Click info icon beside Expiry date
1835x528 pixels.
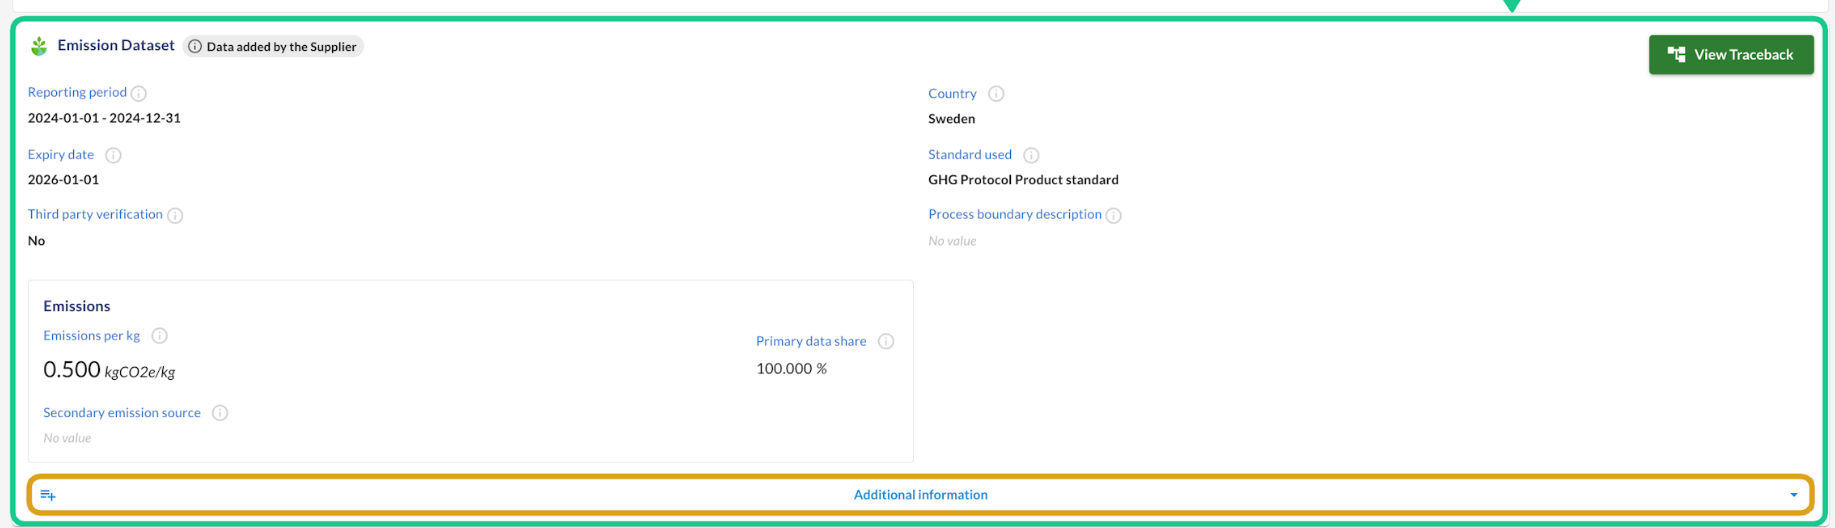[113, 155]
